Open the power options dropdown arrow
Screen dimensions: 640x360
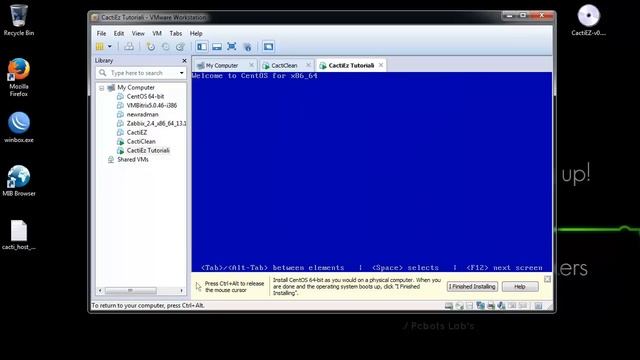point(110,47)
